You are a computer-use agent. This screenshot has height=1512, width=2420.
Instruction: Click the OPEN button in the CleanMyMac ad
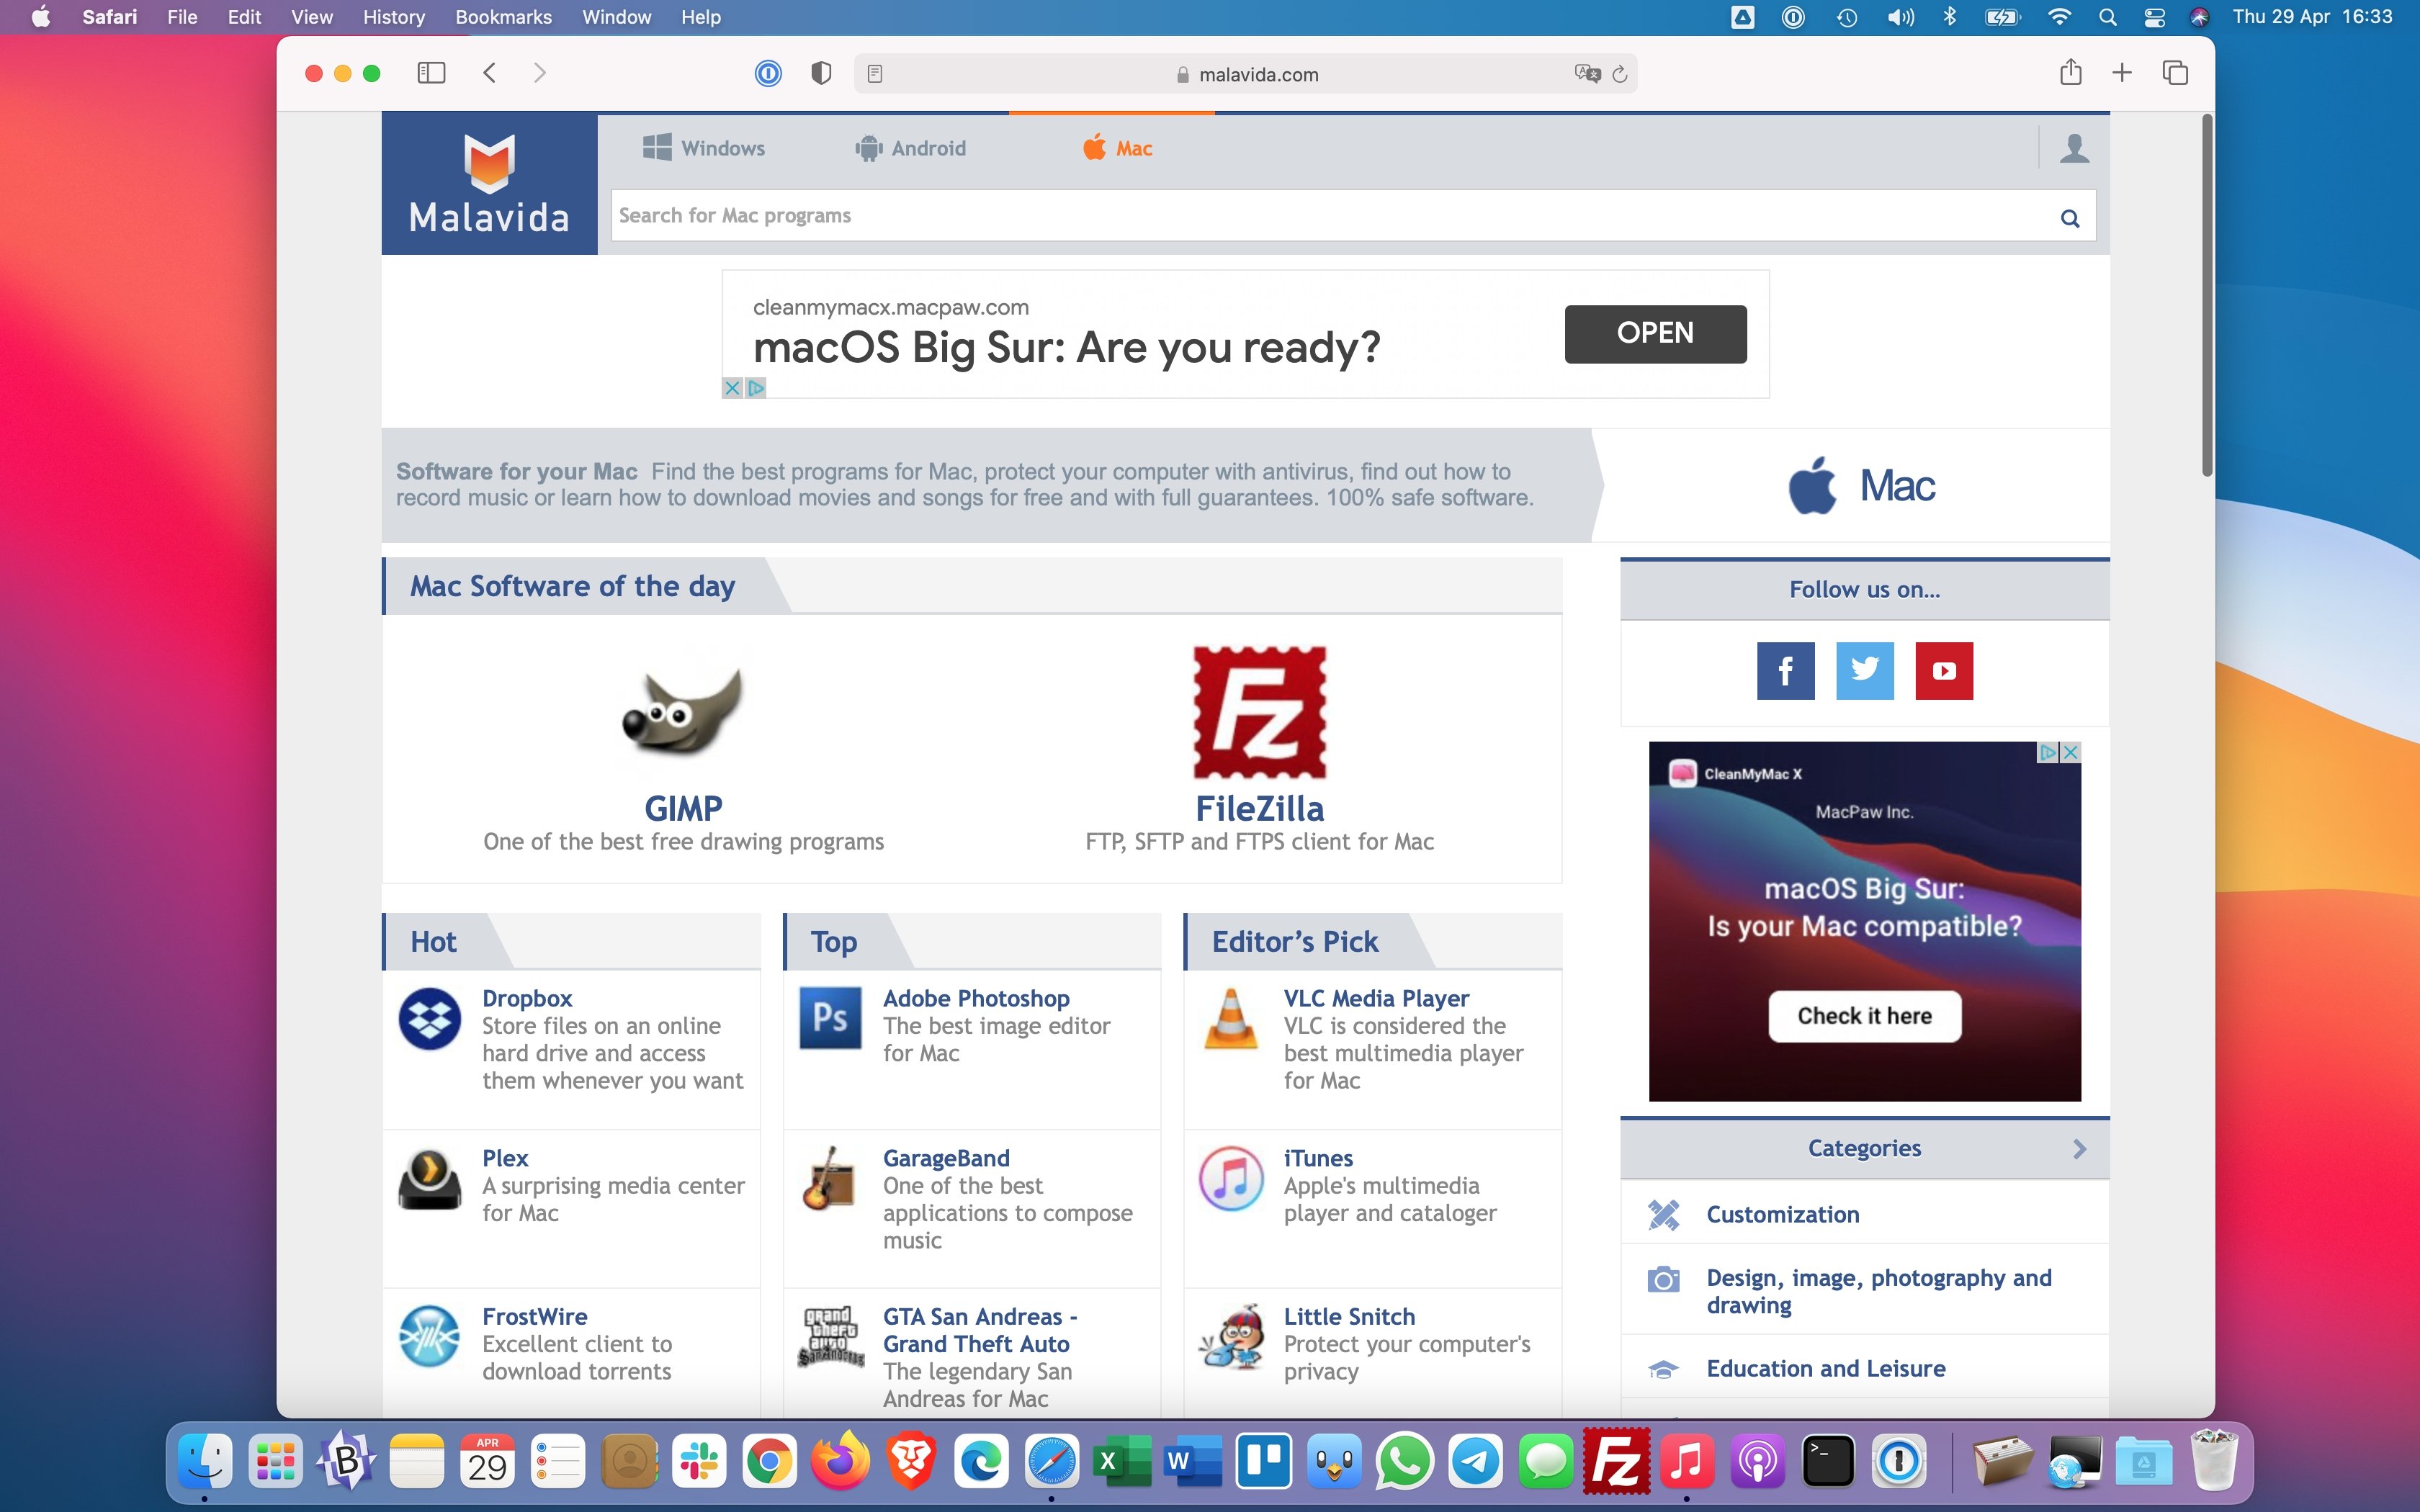[1655, 333]
